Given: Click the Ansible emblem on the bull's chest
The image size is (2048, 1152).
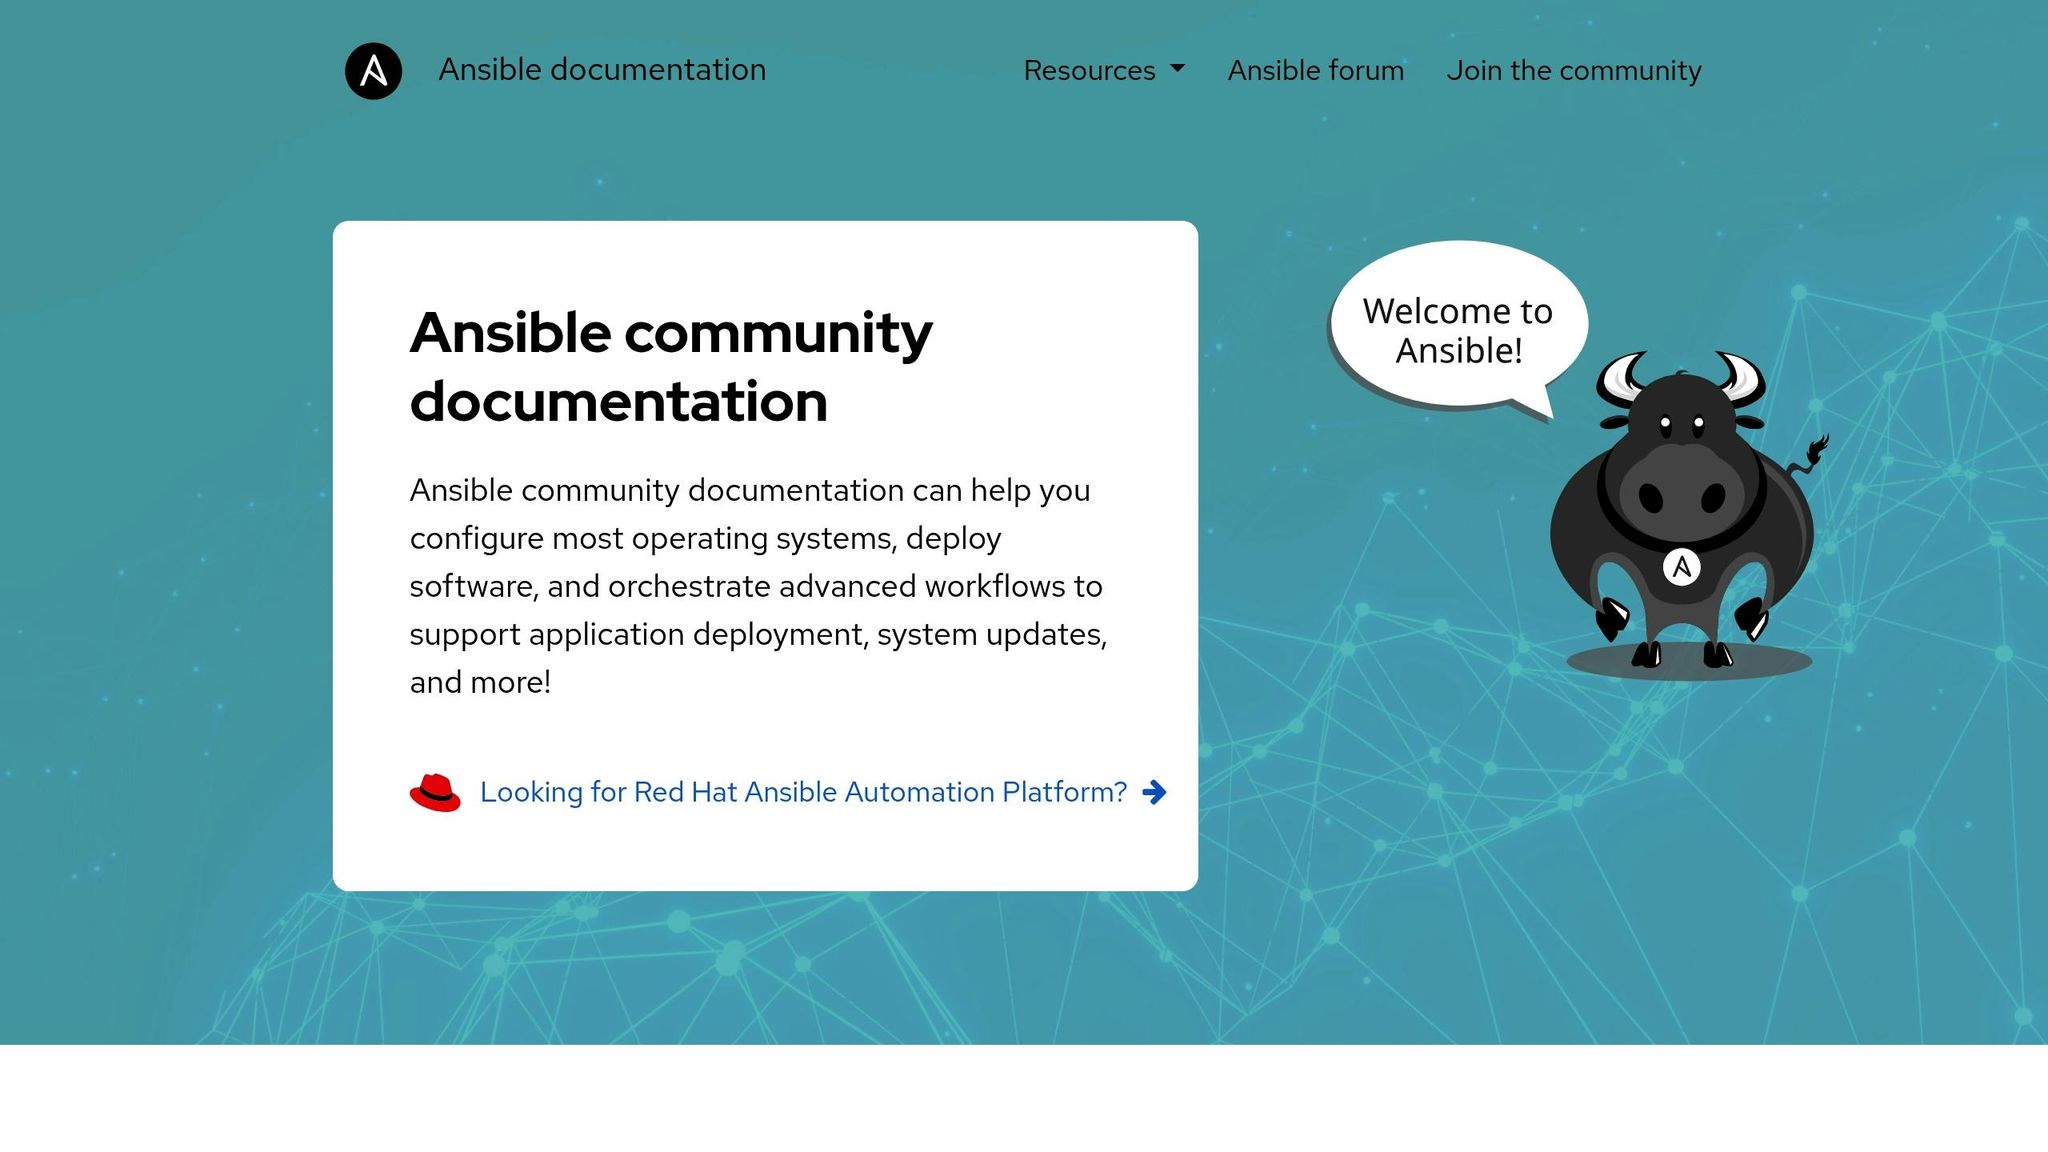Looking at the screenshot, I should coord(1683,567).
